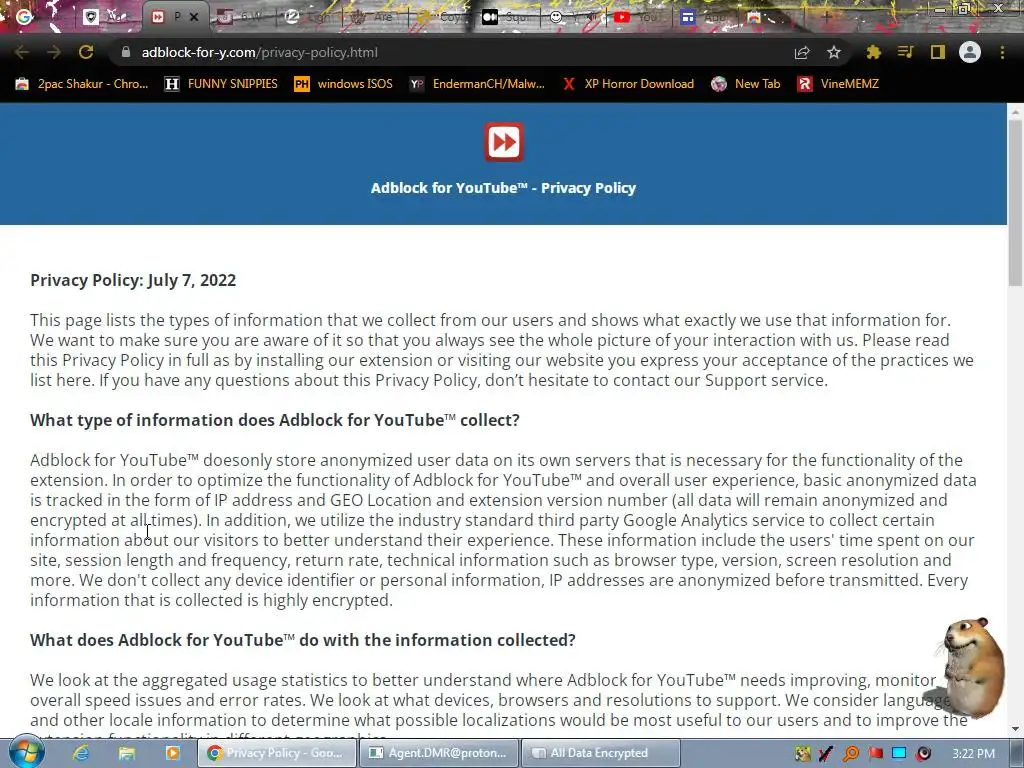Select Agent.DMR@proton taskbar window
Image resolution: width=1024 pixels, height=768 pixels.
pos(439,753)
